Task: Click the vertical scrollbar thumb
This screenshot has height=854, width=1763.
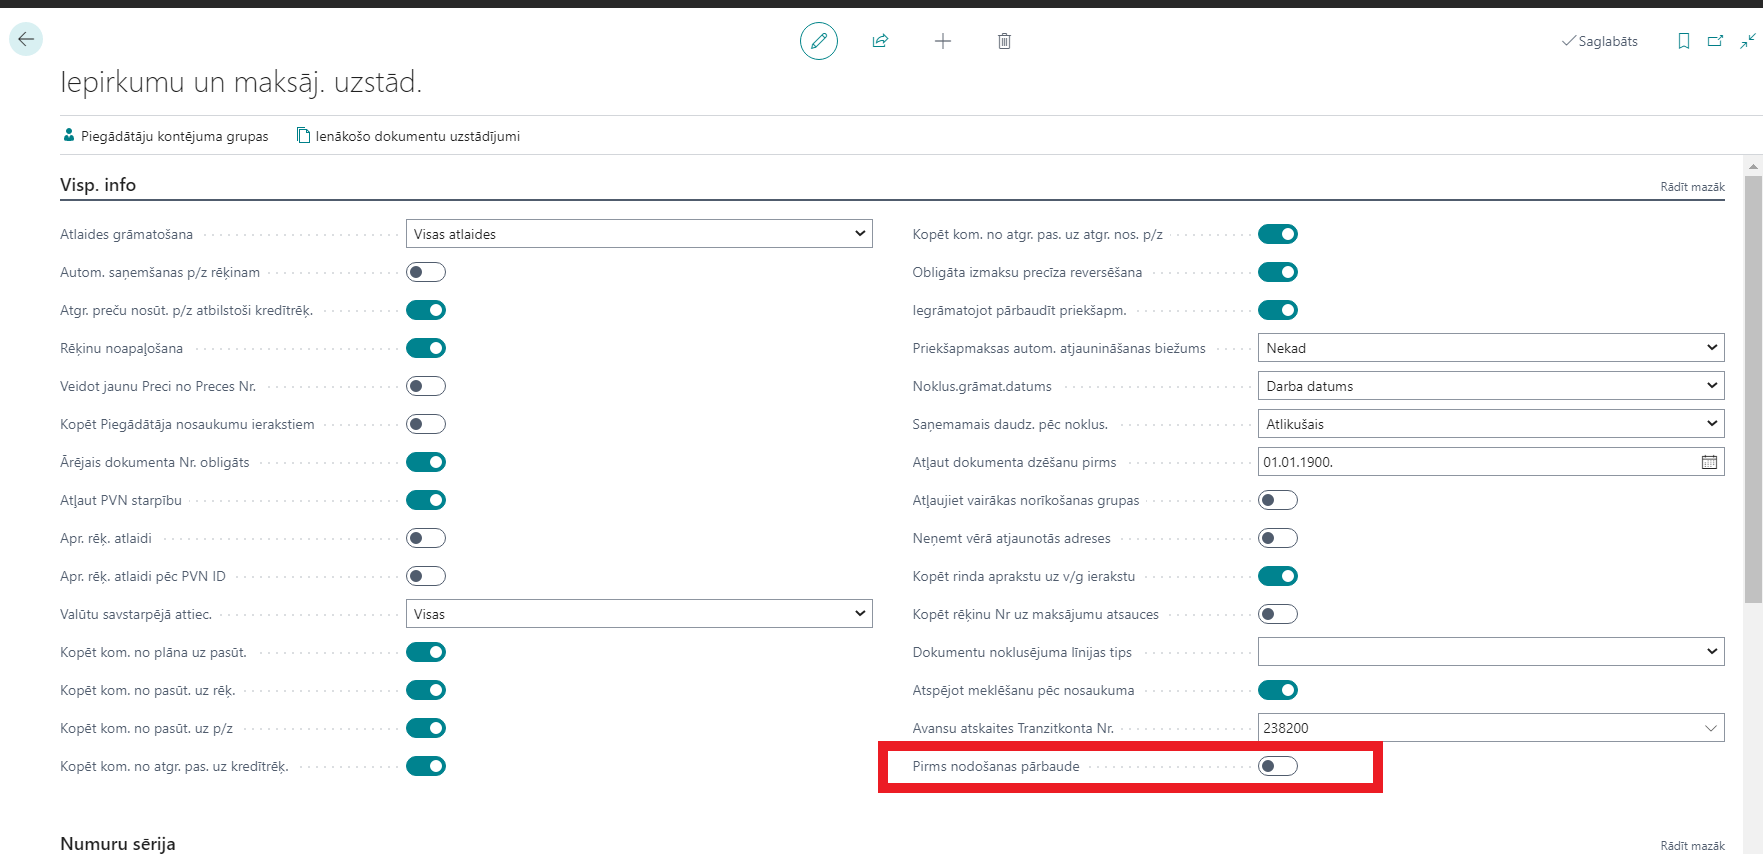Action: point(1753,390)
